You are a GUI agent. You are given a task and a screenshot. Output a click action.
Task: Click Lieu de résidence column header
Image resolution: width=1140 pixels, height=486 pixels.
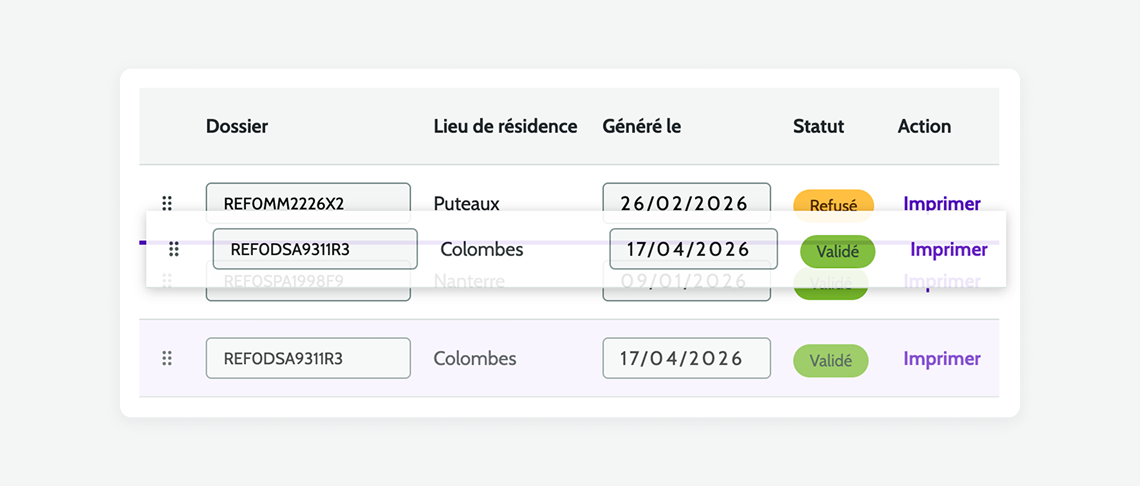click(x=505, y=127)
